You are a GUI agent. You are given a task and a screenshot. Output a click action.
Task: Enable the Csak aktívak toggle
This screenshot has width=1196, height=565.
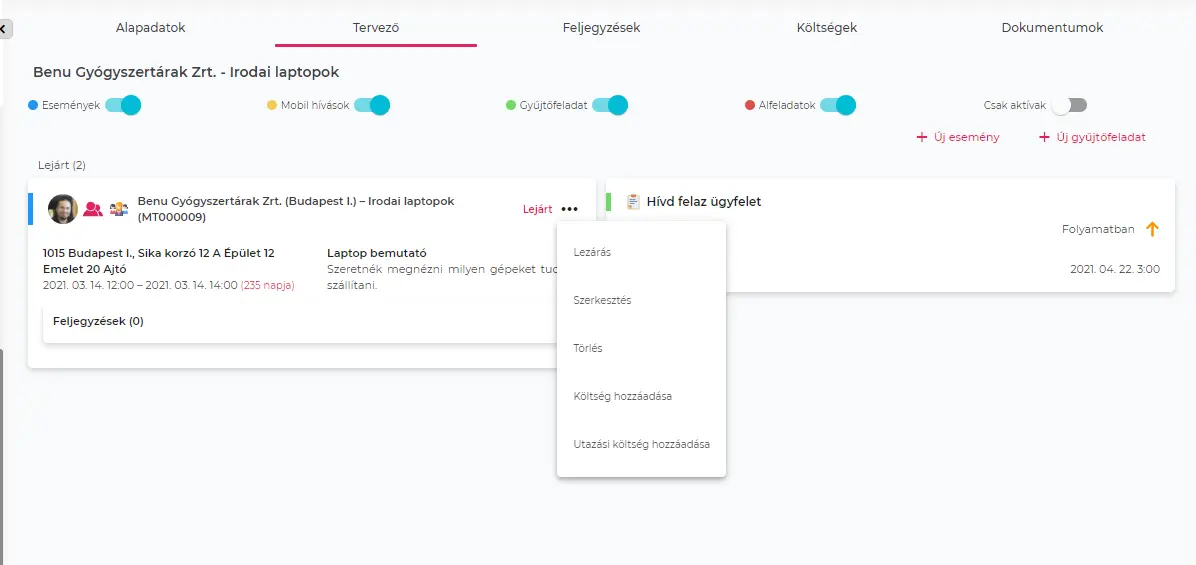tap(1068, 105)
